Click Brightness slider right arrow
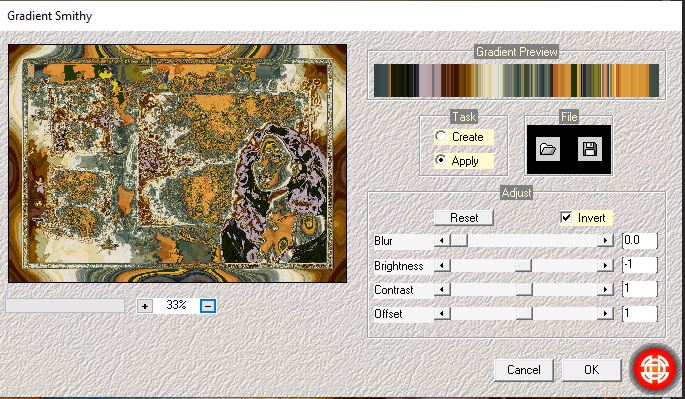 coord(605,265)
